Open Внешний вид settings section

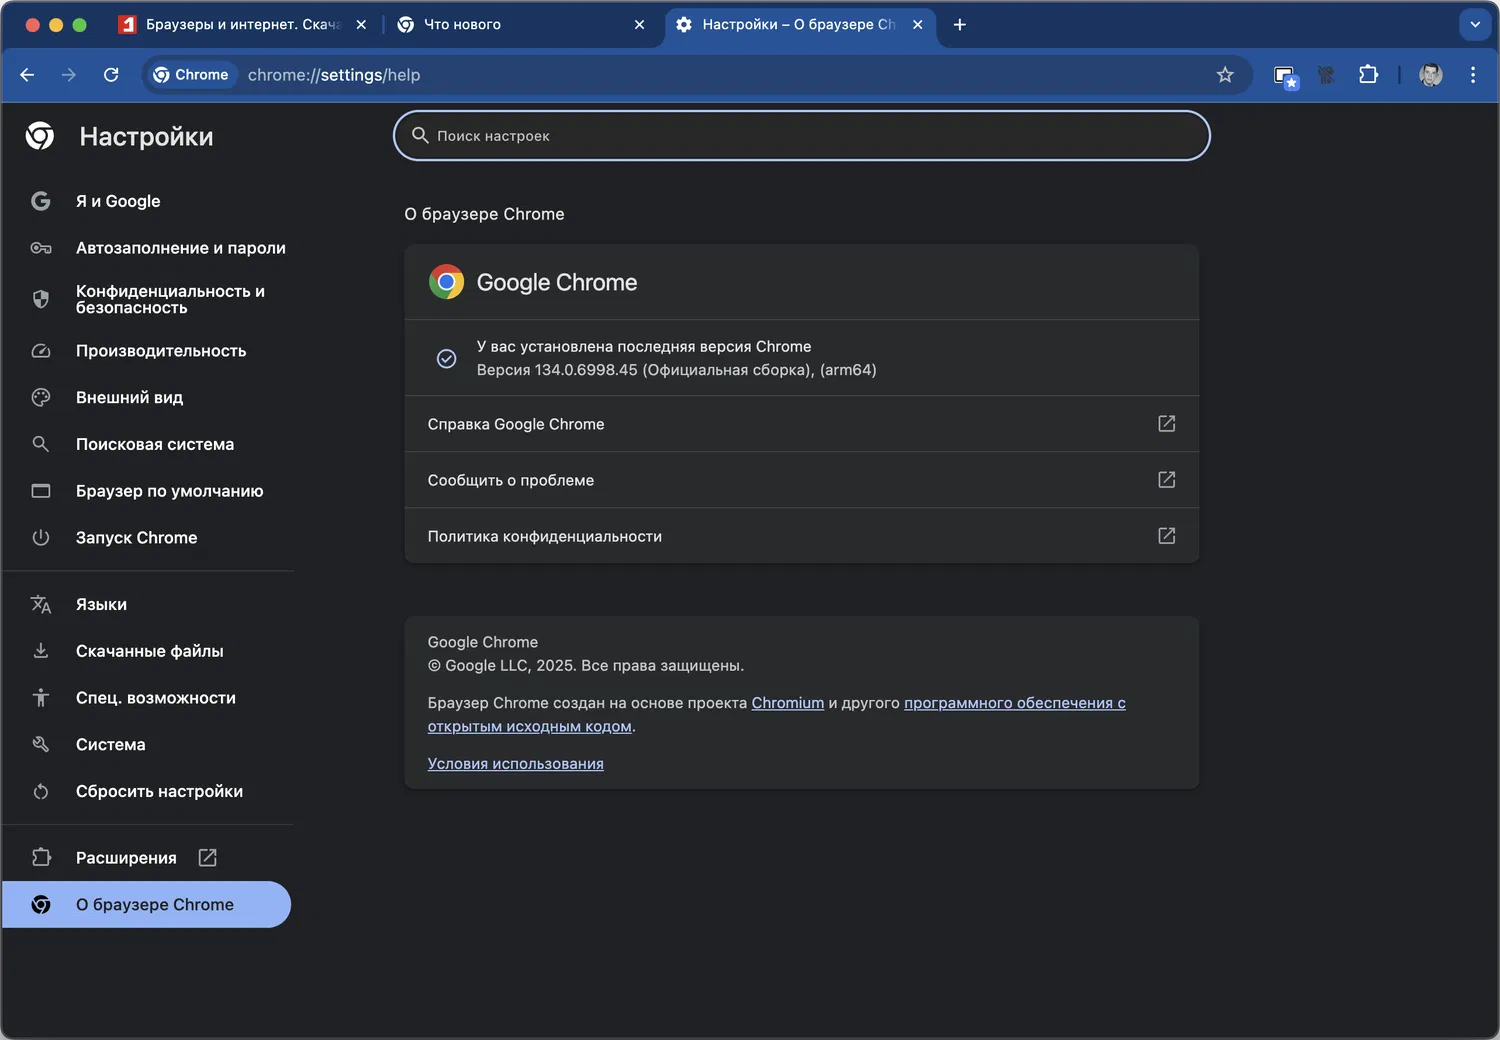[129, 398]
